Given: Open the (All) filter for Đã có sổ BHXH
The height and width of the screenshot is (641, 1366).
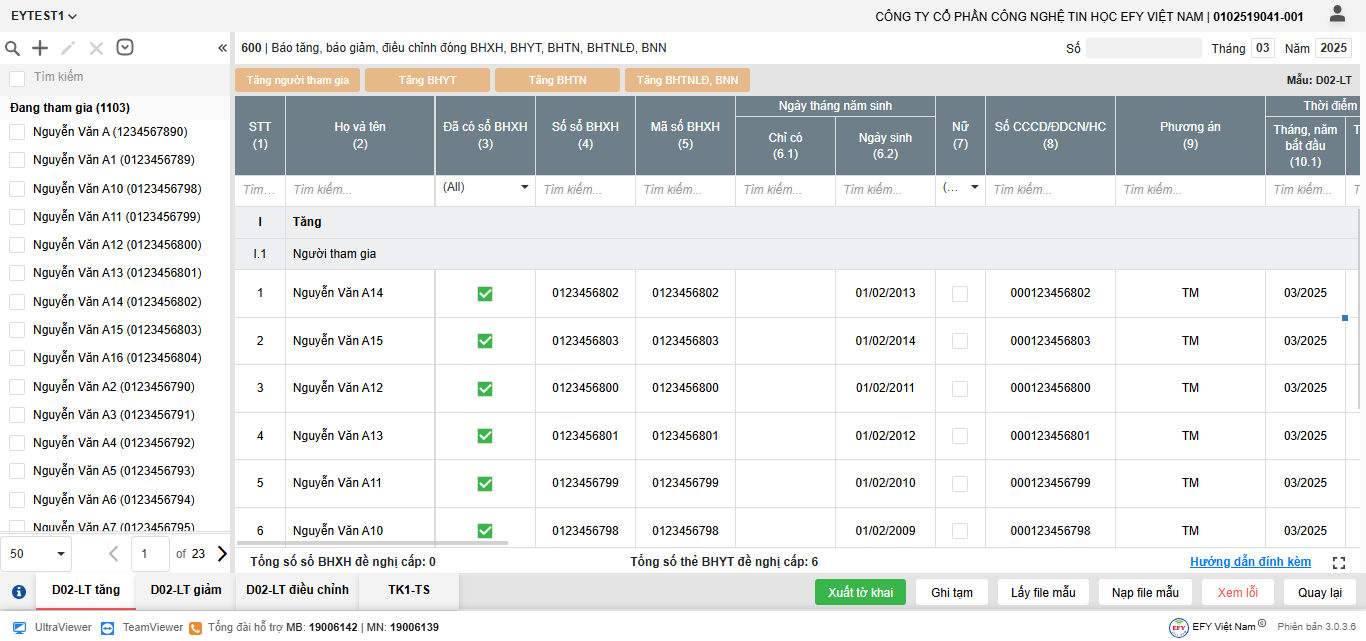Looking at the screenshot, I should 485,187.
